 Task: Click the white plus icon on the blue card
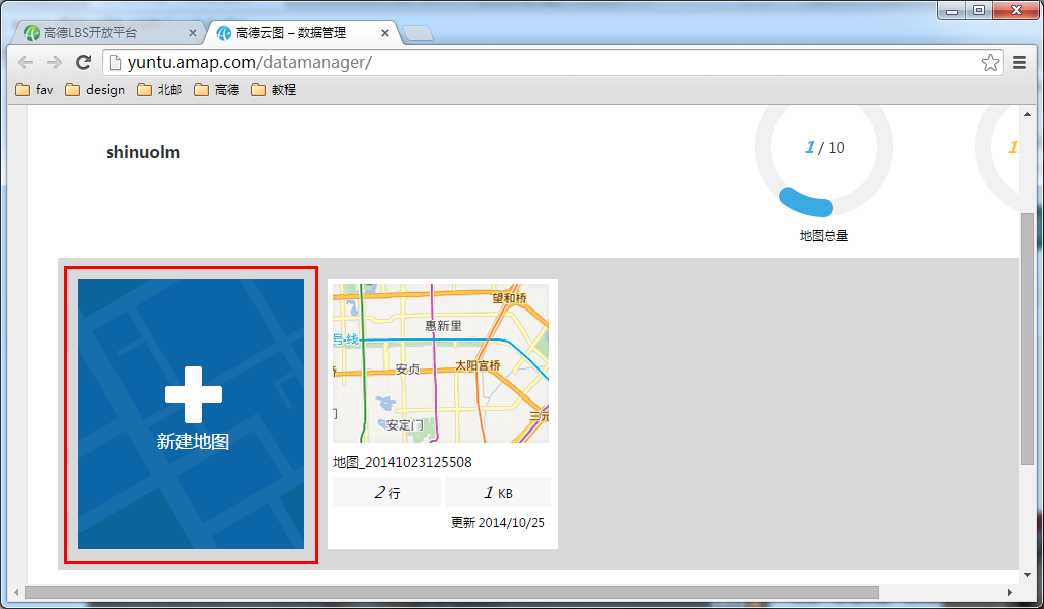(x=194, y=394)
